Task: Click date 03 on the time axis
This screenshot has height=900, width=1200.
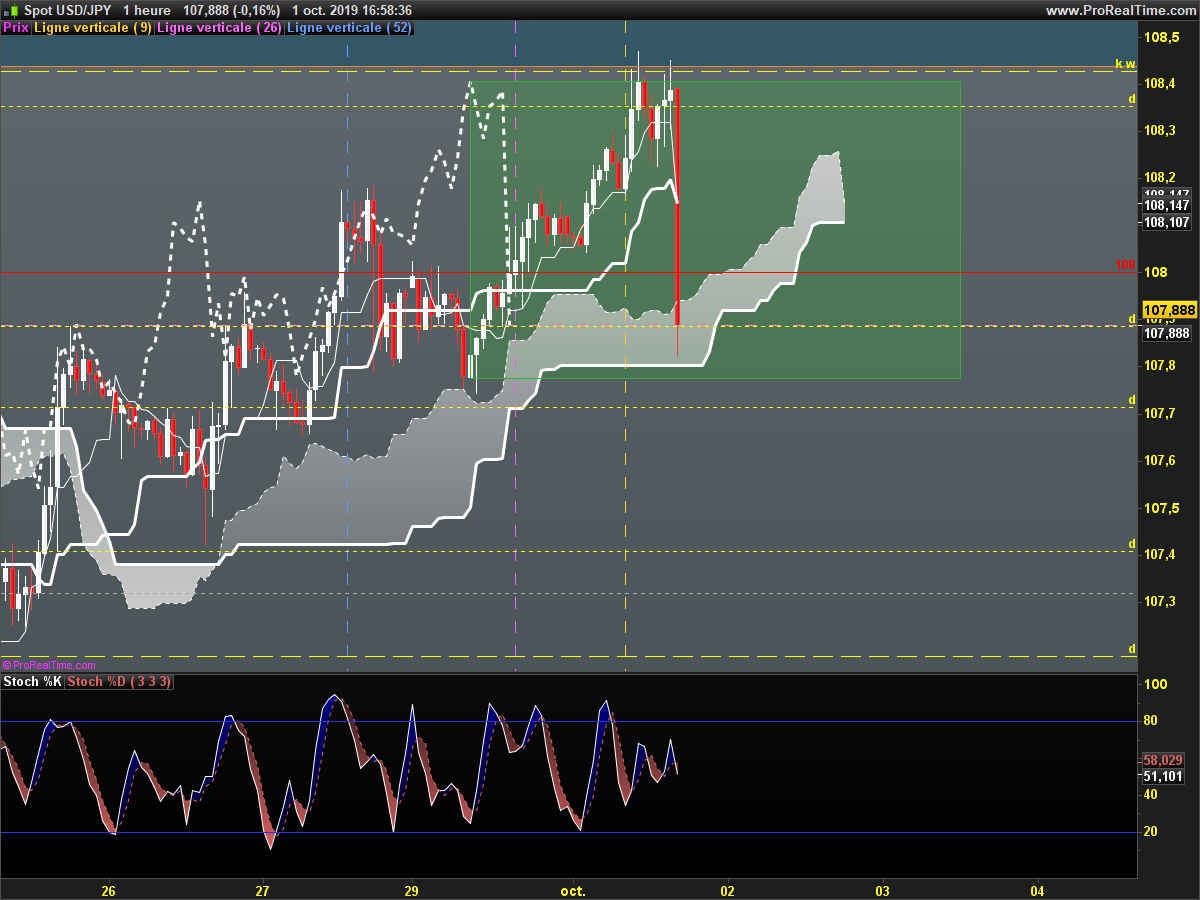Action: (882, 890)
